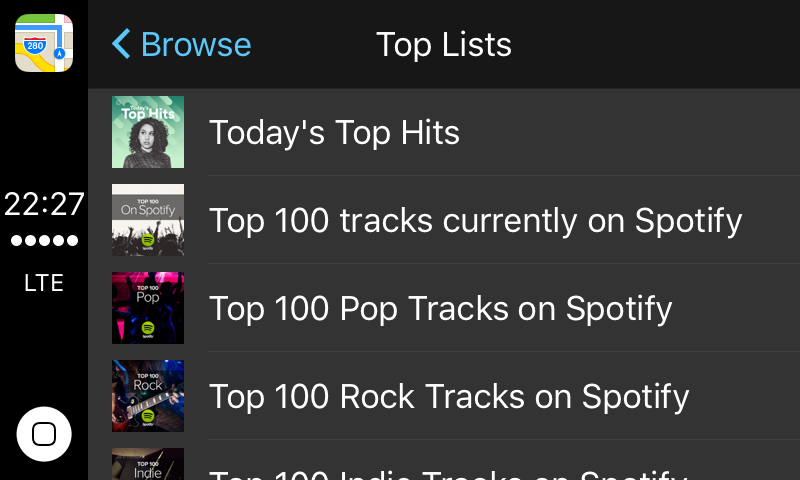Open the Top 100 Indie cover thumbnail
Image resolution: width=800 pixels, height=480 pixels.
[x=148, y=465]
